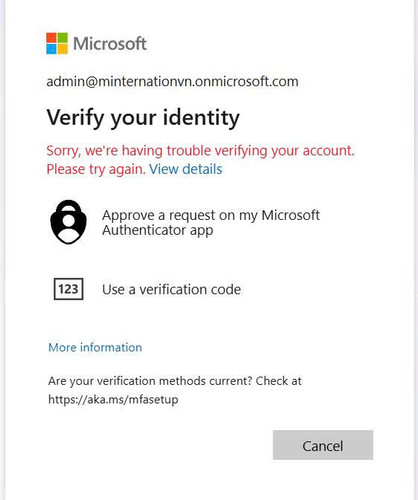This screenshot has height=500, width=418.
Task: Click the 123 verification code icon
Action: (x=68, y=289)
